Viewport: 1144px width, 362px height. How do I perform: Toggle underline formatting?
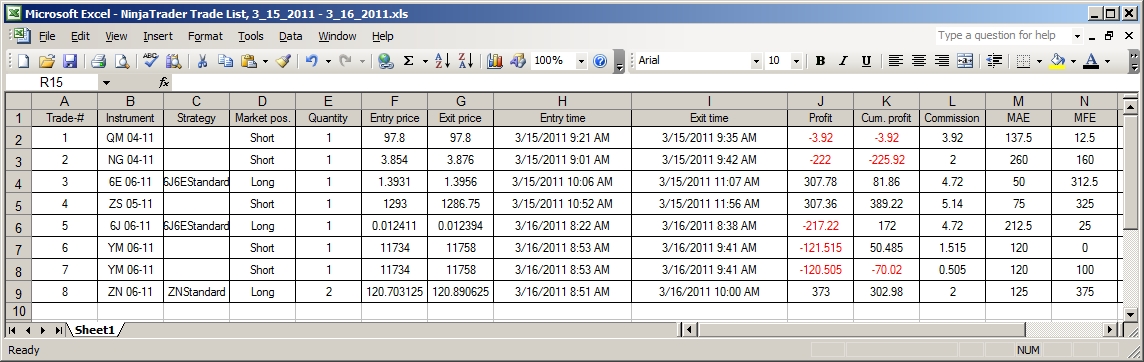[866, 61]
